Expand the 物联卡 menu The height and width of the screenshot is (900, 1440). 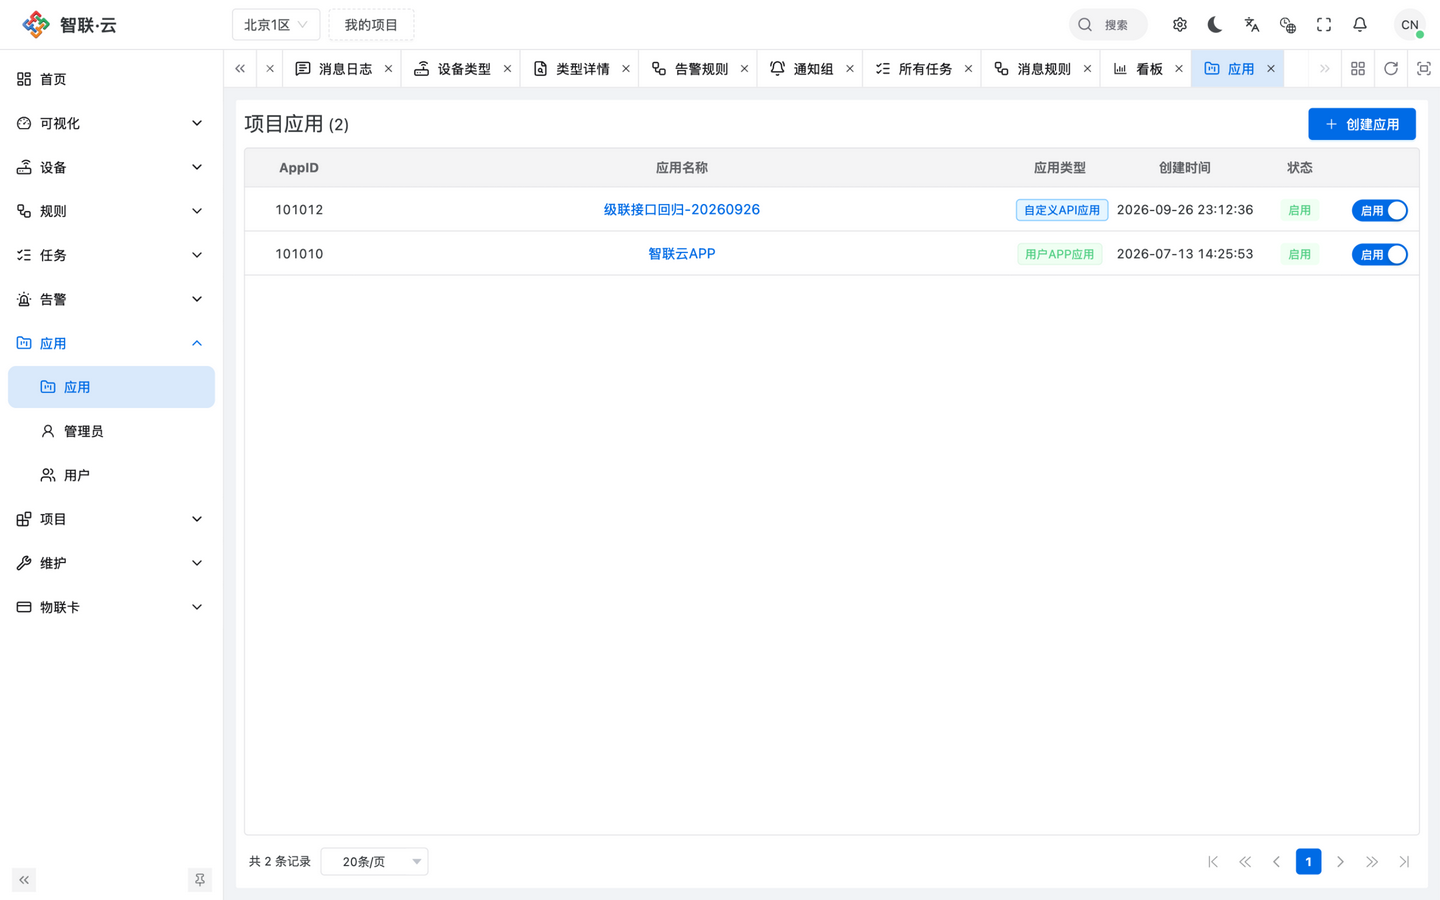pyautogui.click(x=111, y=607)
